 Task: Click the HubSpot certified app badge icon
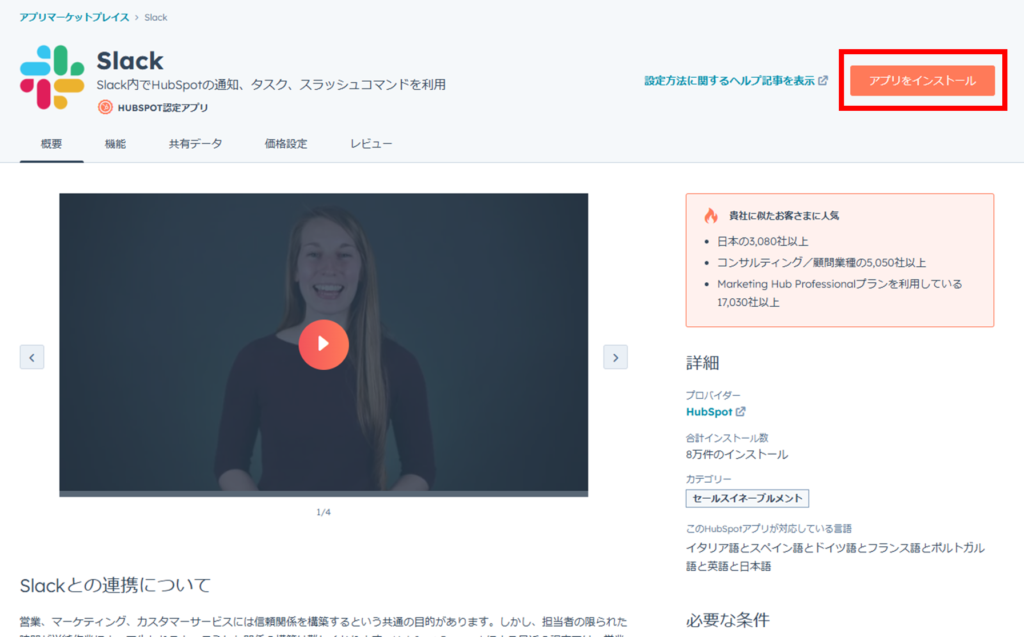click(x=105, y=107)
